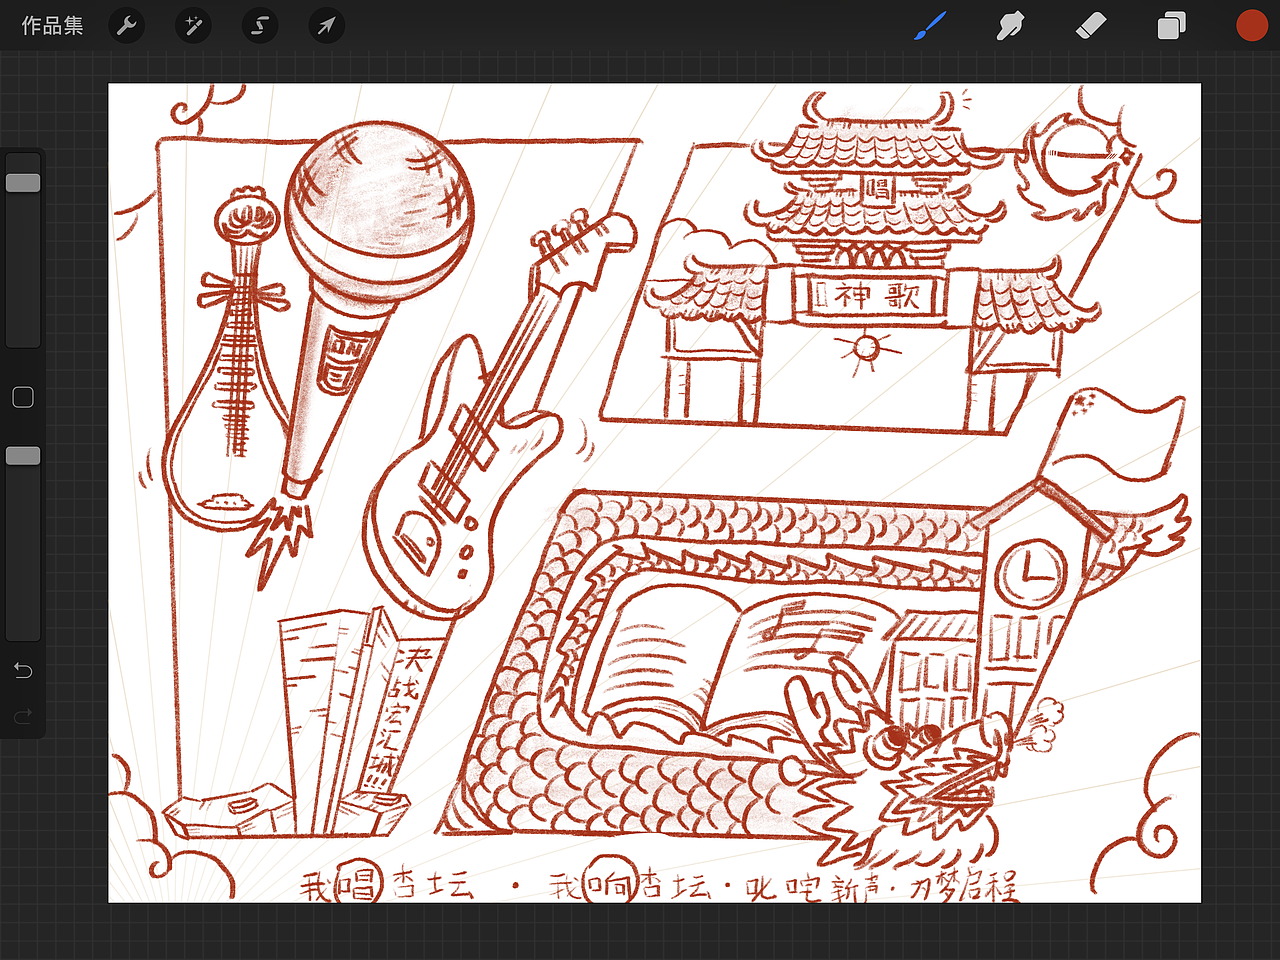Select the Brush tool

(x=930, y=26)
